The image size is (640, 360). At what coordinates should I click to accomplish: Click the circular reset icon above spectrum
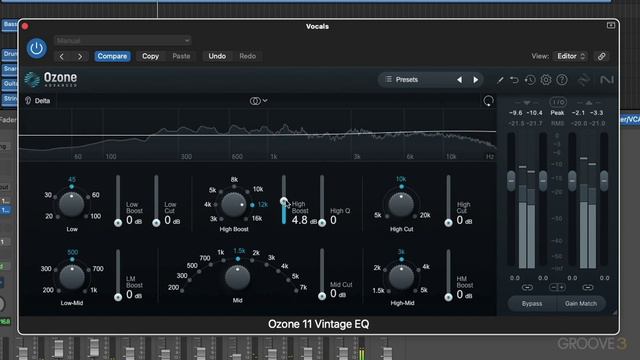488,101
